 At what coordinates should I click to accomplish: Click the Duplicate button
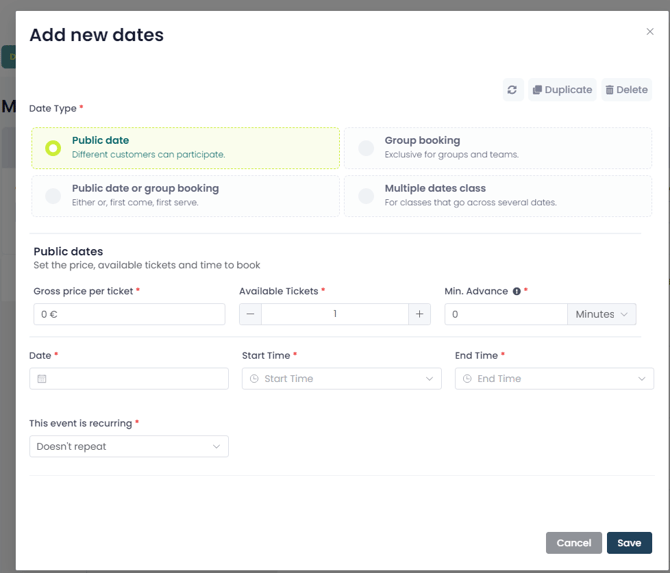click(561, 90)
